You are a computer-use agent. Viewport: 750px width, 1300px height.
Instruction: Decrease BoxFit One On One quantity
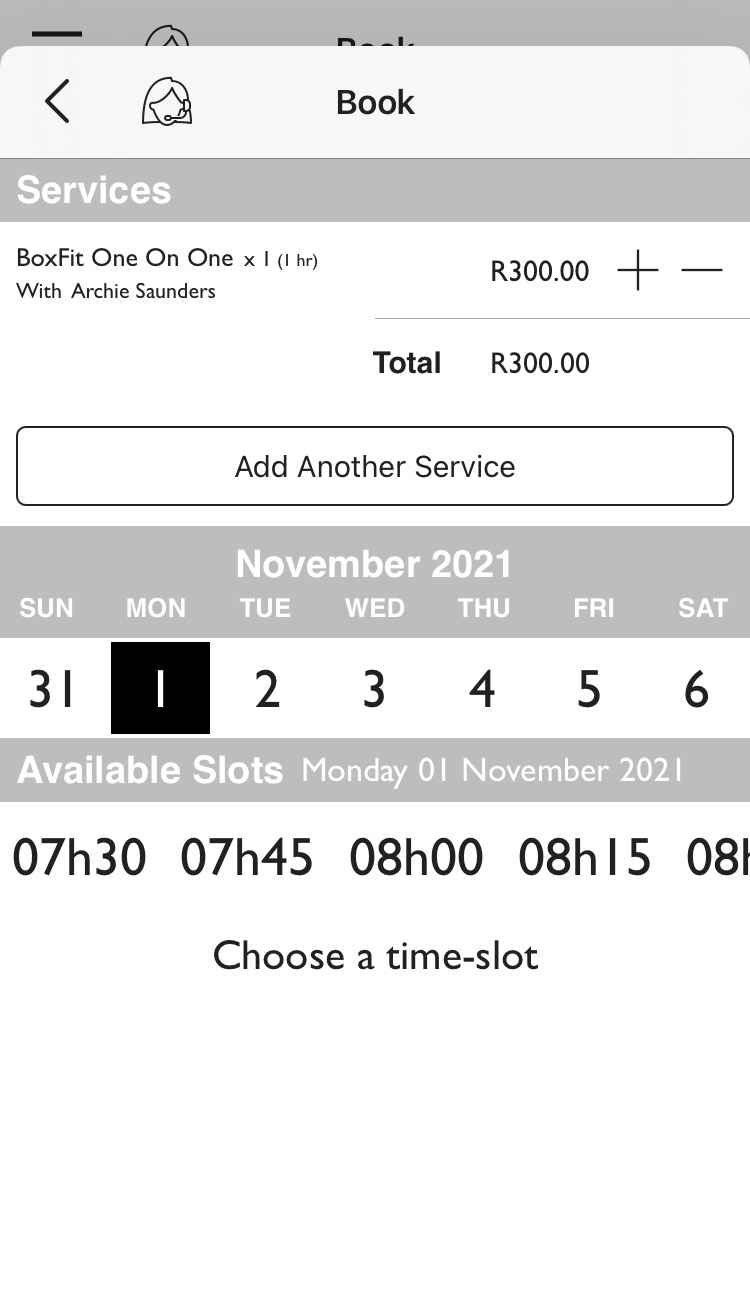702,271
